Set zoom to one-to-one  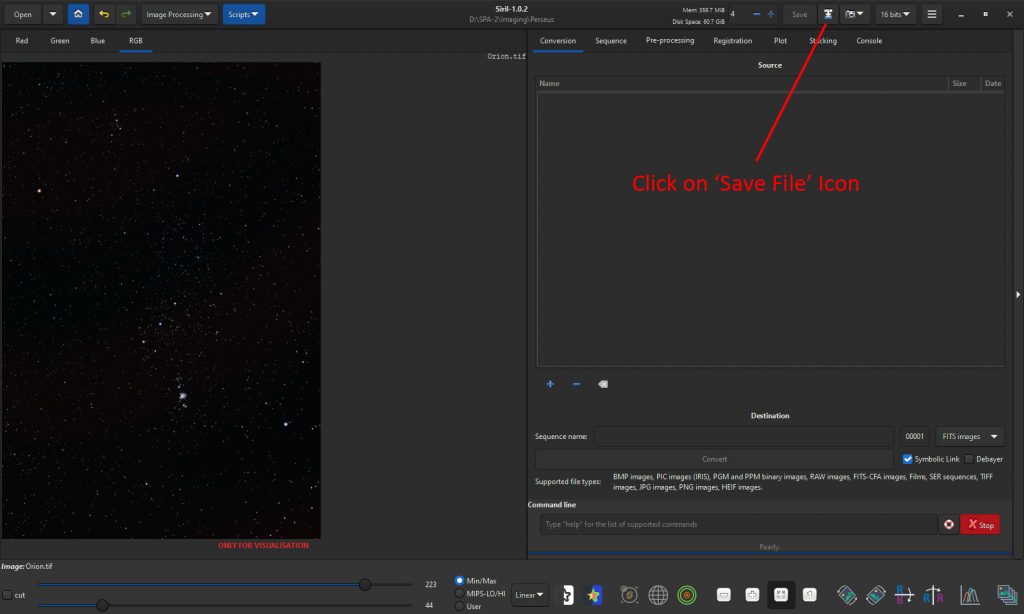(x=810, y=594)
